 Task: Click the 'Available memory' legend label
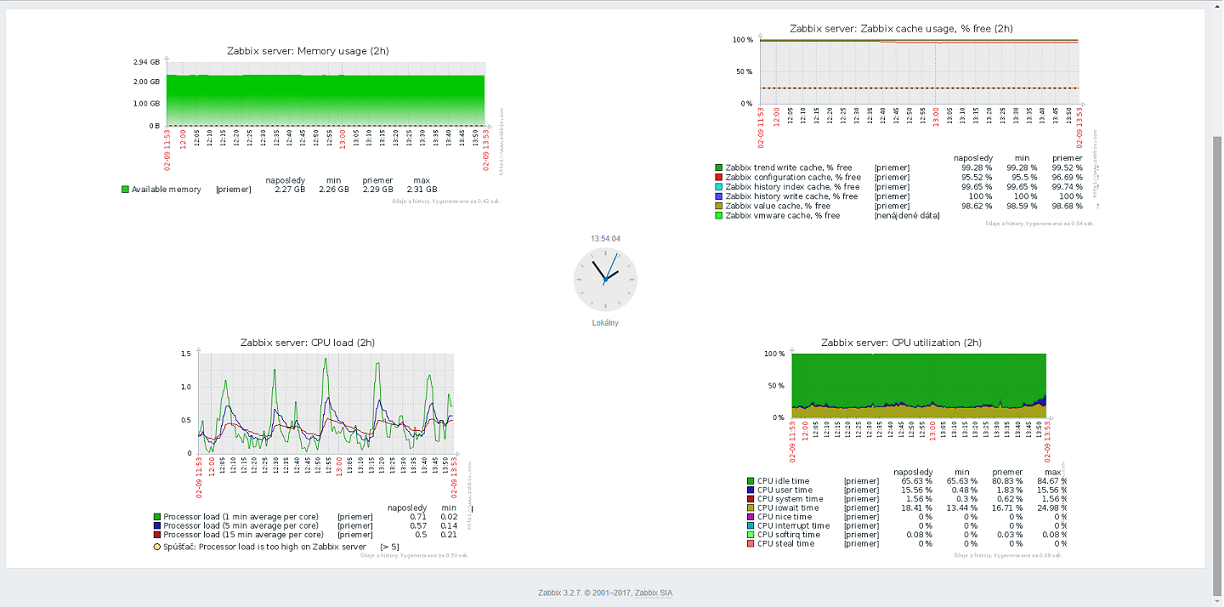point(166,189)
